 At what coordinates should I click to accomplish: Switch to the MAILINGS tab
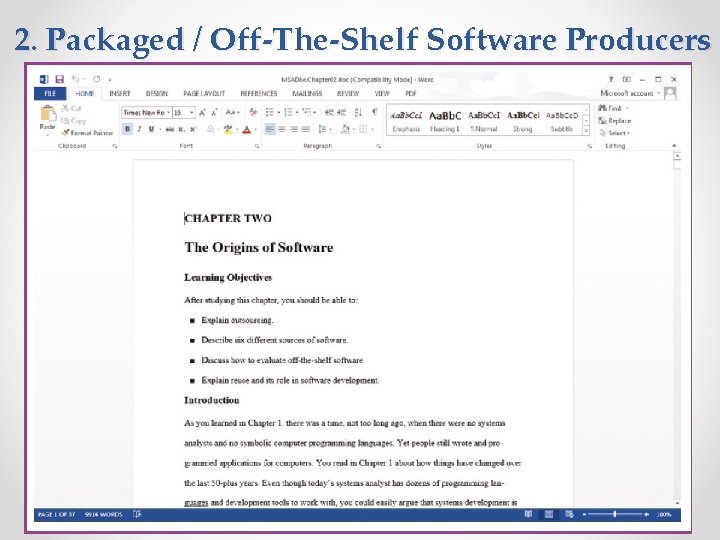pos(307,94)
